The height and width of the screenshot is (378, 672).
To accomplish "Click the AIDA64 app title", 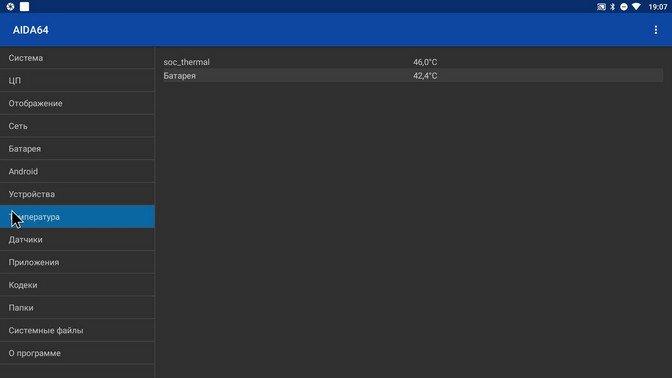I will (30, 30).
